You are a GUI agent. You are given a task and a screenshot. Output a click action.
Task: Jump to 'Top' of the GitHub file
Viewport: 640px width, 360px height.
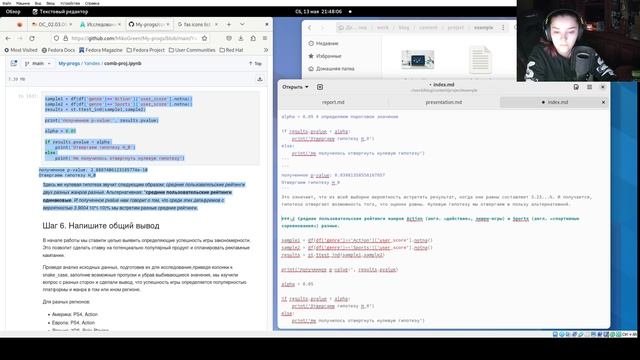click(255, 64)
